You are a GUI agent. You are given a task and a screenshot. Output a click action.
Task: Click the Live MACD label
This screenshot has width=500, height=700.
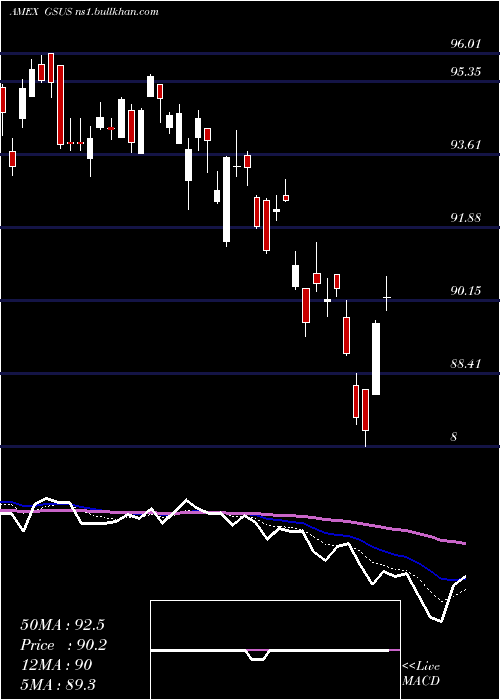click(x=421, y=674)
